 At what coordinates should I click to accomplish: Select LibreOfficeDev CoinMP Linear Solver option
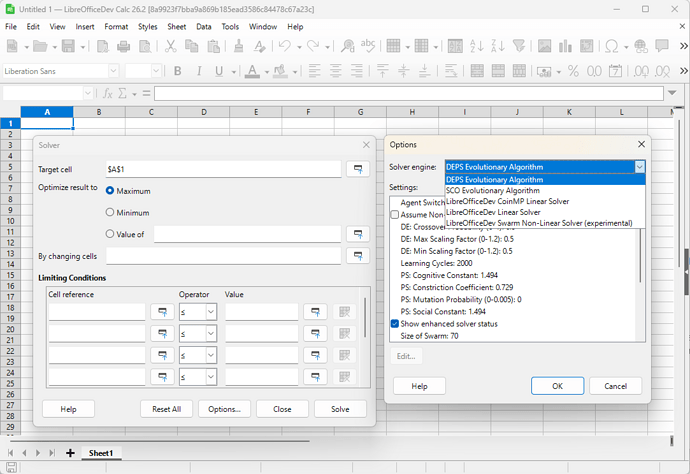pos(507,201)
